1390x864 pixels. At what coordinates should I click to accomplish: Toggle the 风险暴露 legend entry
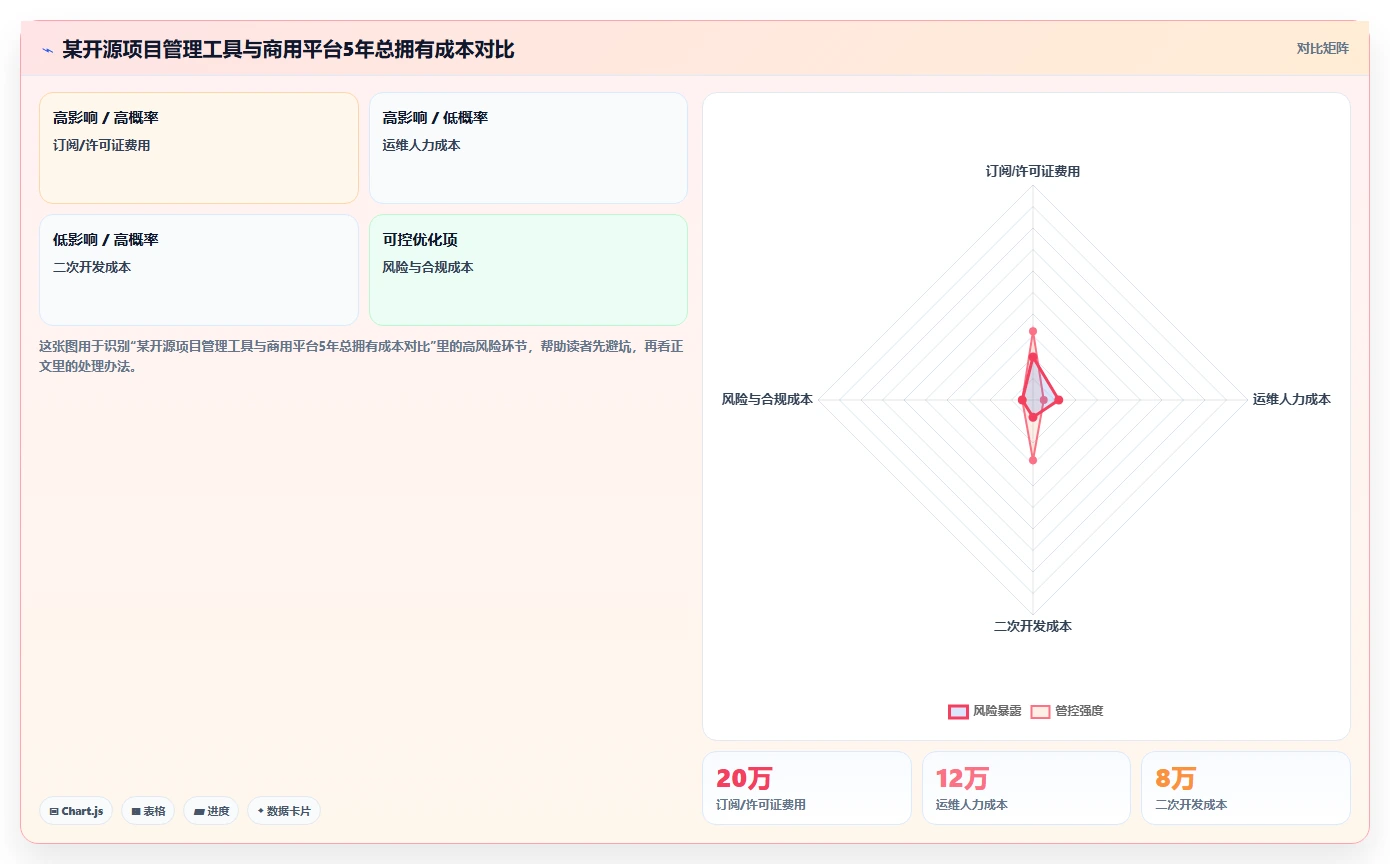coord(985,711)
